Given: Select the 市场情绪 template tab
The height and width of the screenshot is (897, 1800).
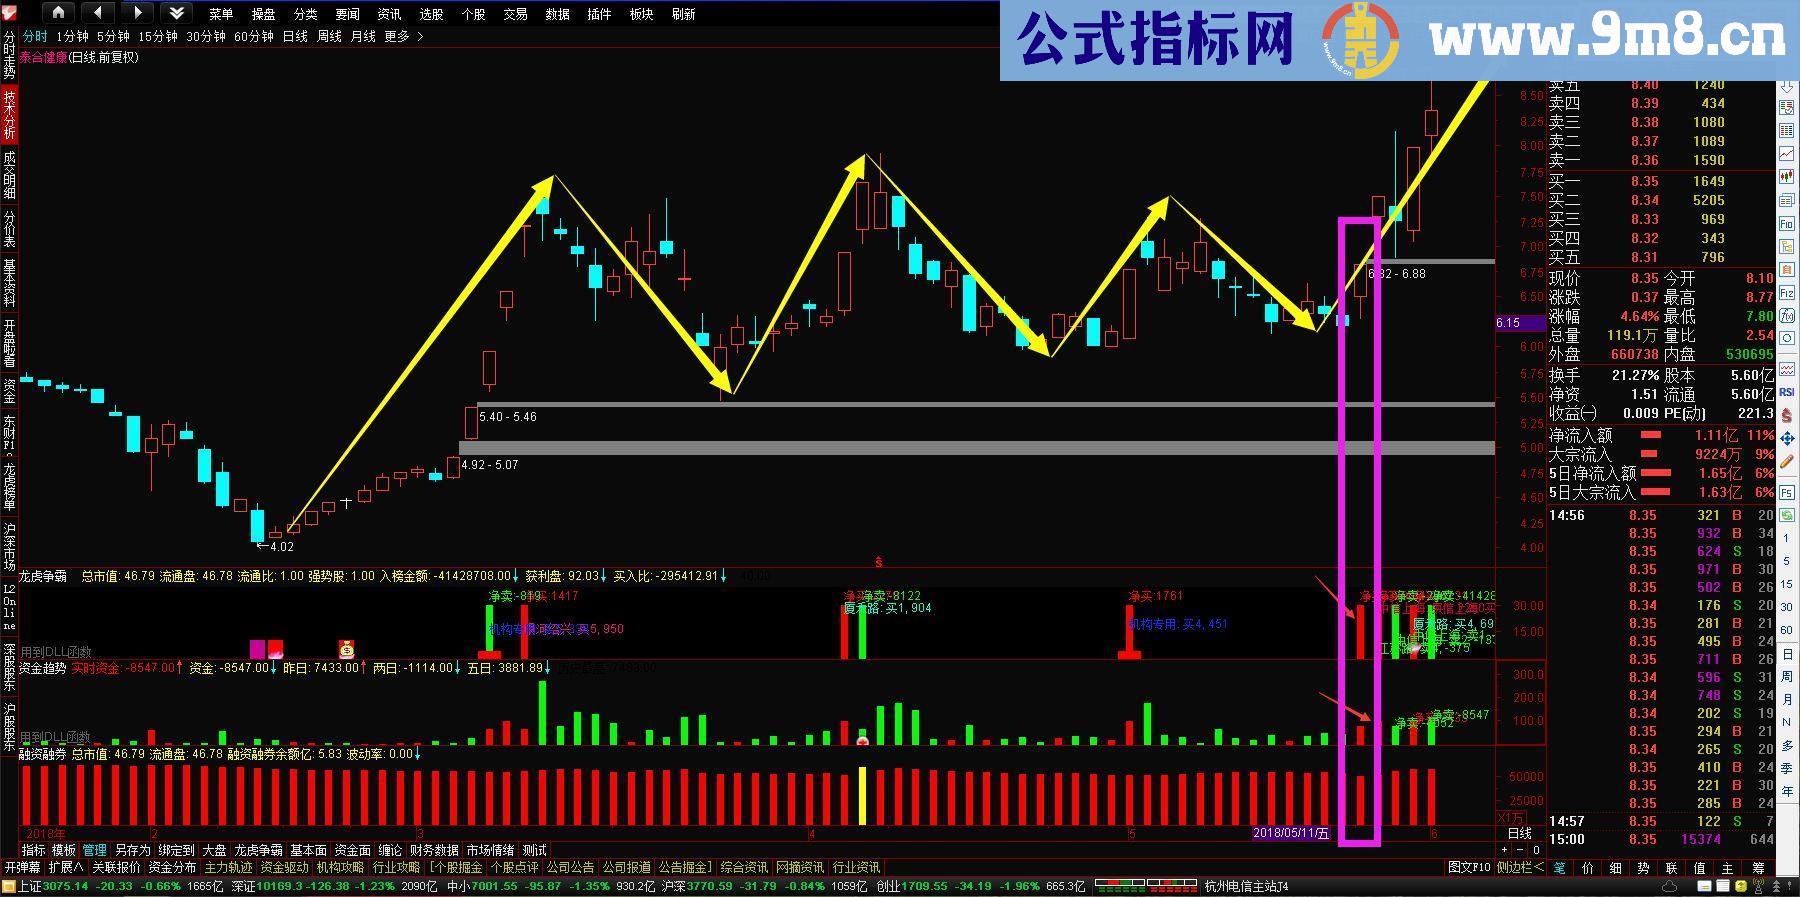Looking at the screenshot, I should click(490, 850).
